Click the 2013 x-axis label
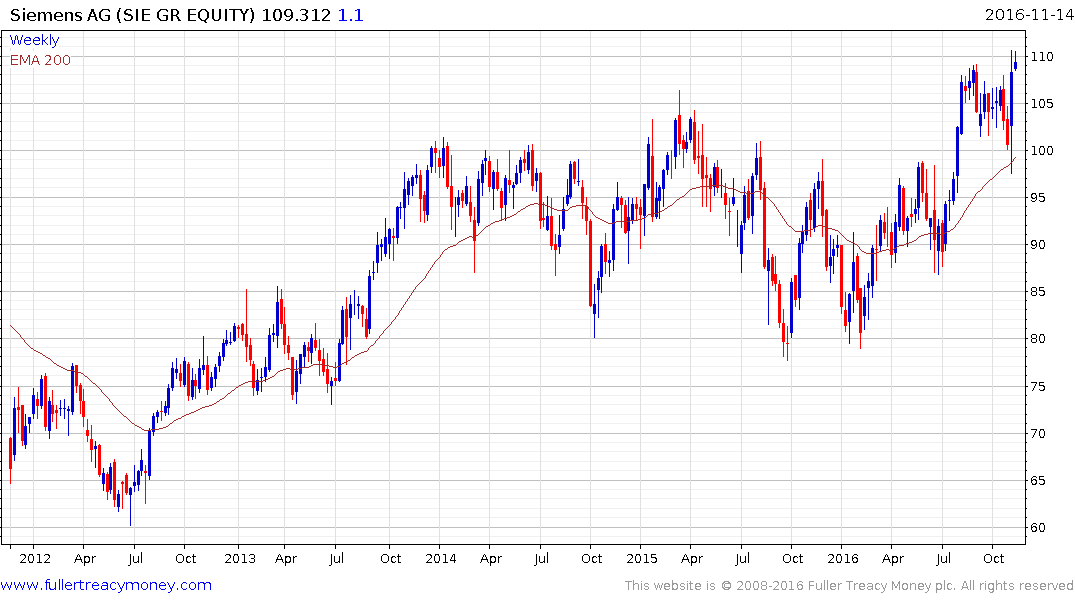 point(240,558)
